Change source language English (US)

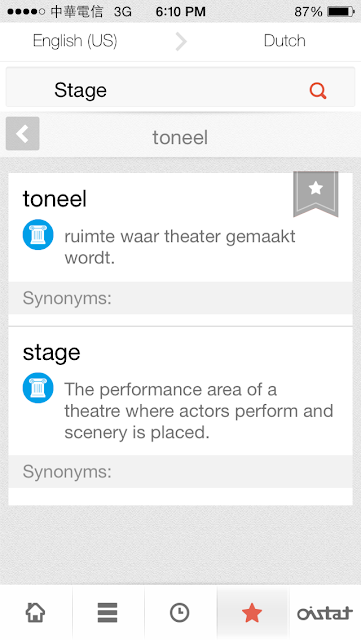[x=75, y=41]
